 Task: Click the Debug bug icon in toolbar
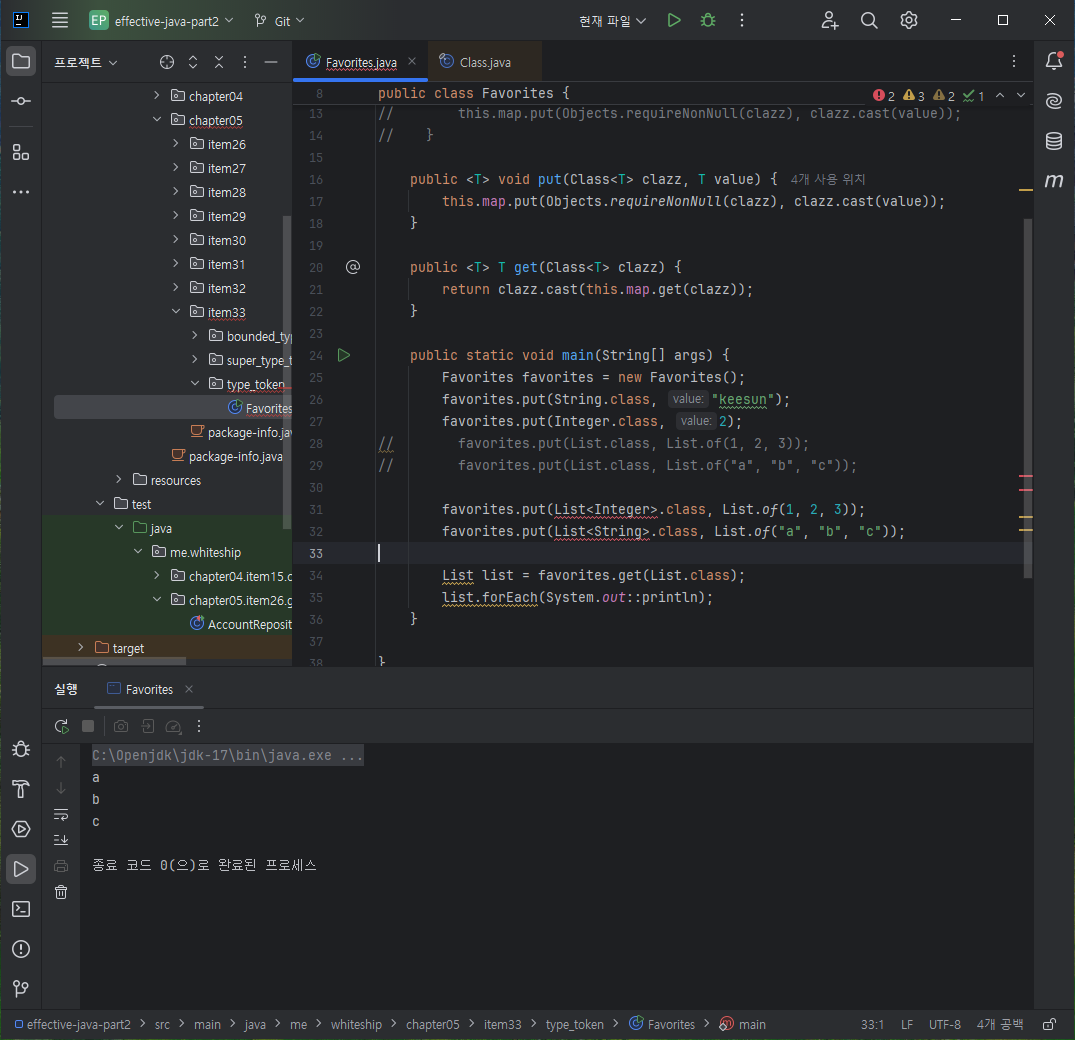pyautogui.click(x=708, y=21)
